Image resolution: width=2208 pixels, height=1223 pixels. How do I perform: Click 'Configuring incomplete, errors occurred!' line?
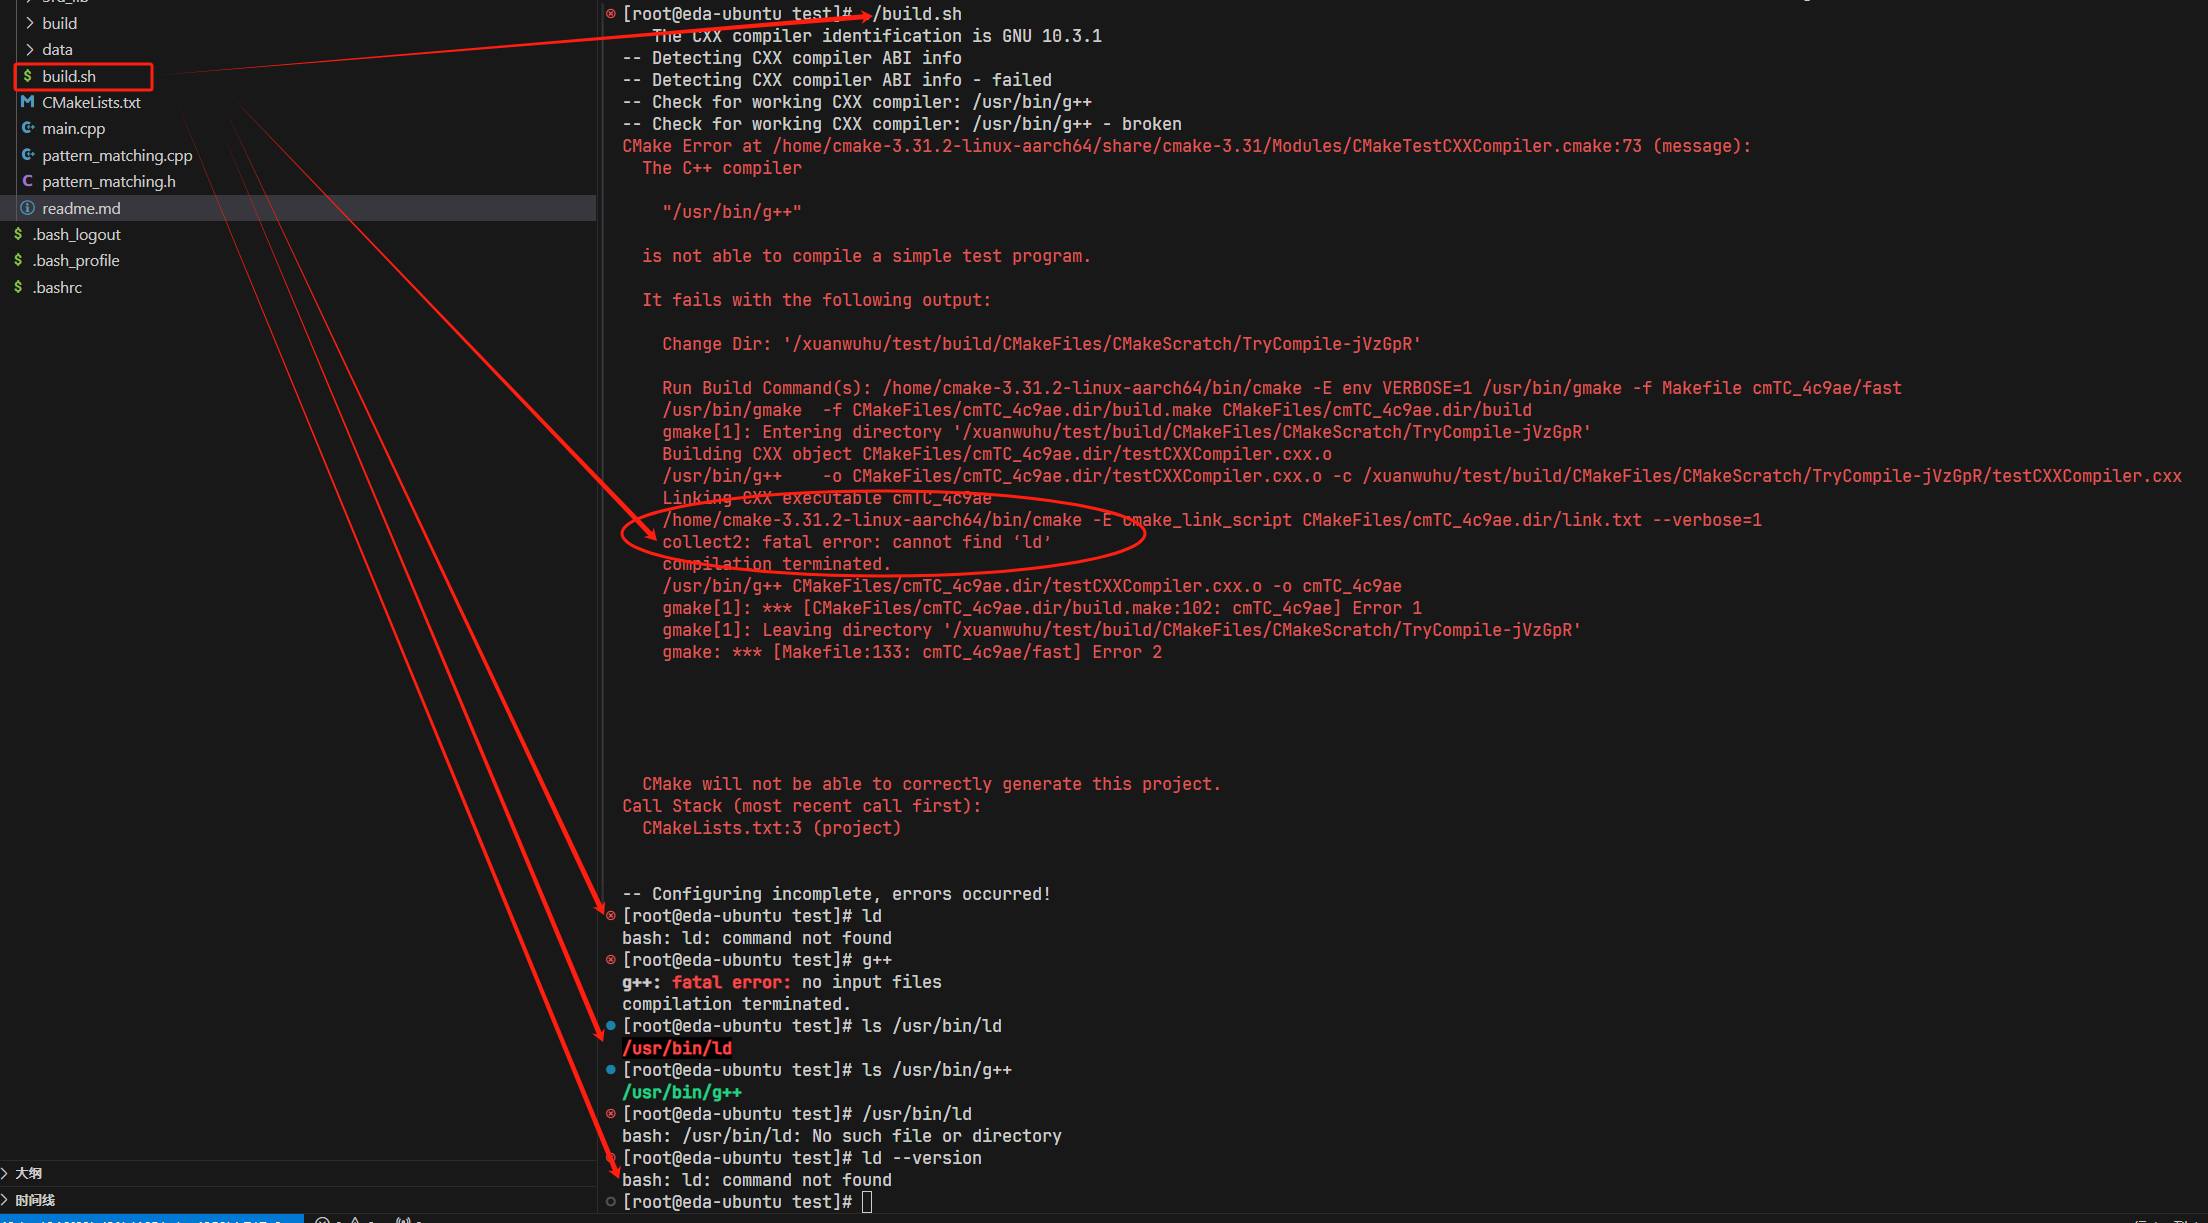837,894
